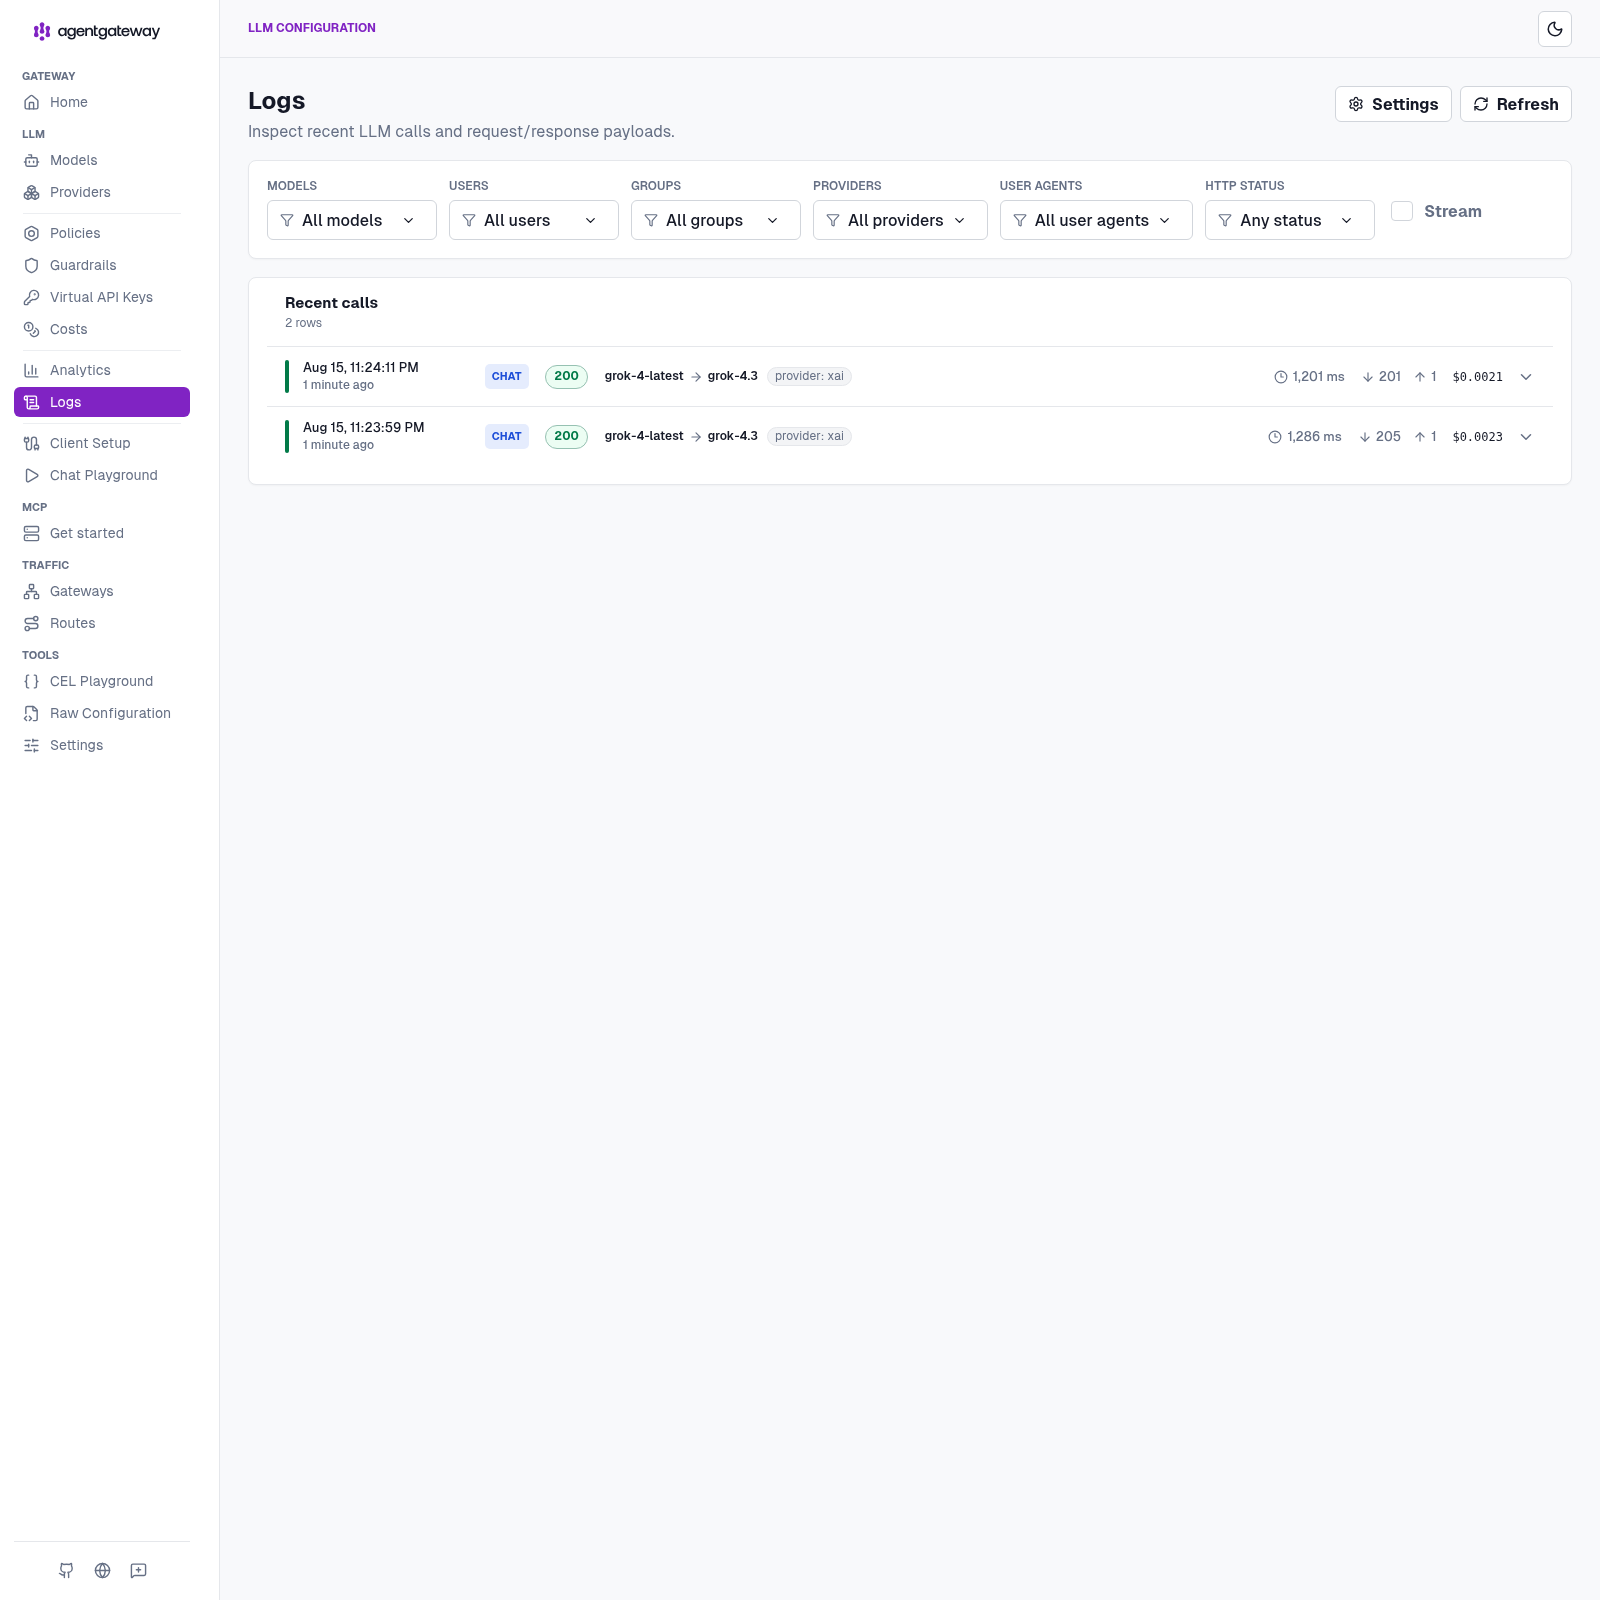Select Analytics in sidebar
Screen dimensions: 1600x1600
102,370
